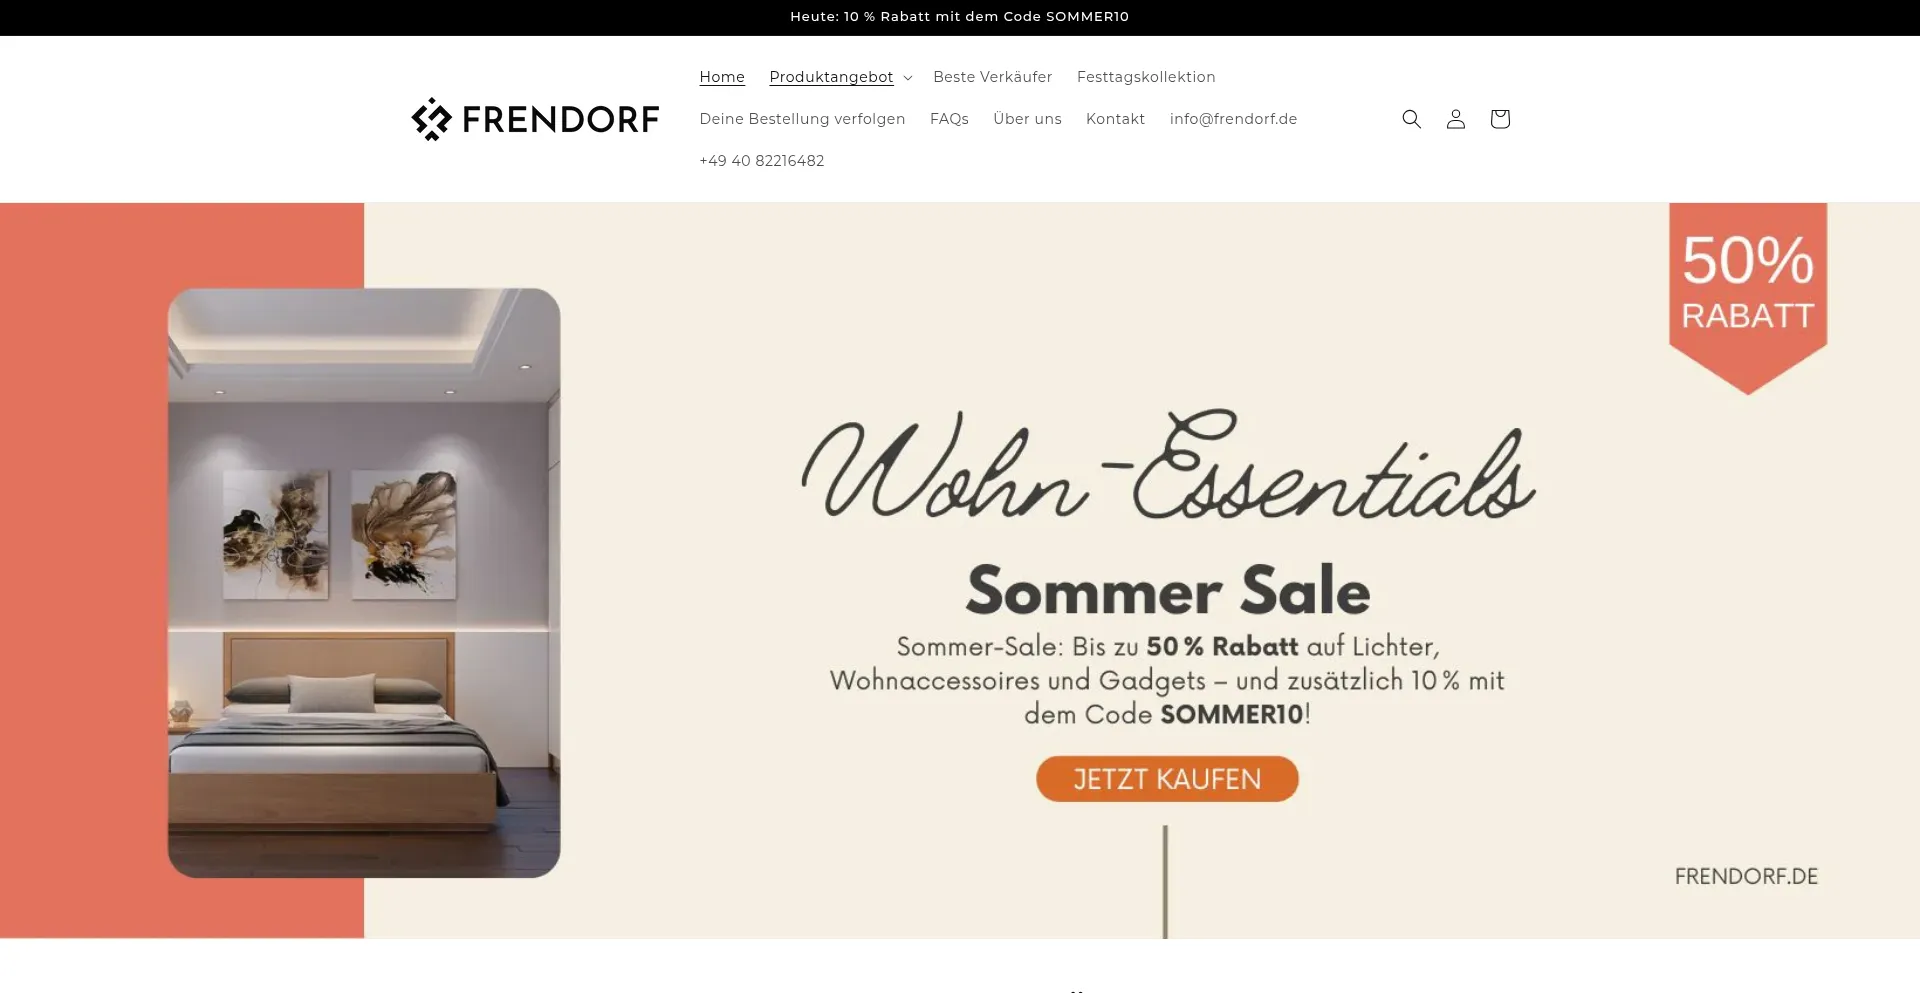
Task: Open the FAQs page
Action: pos(949,119)
